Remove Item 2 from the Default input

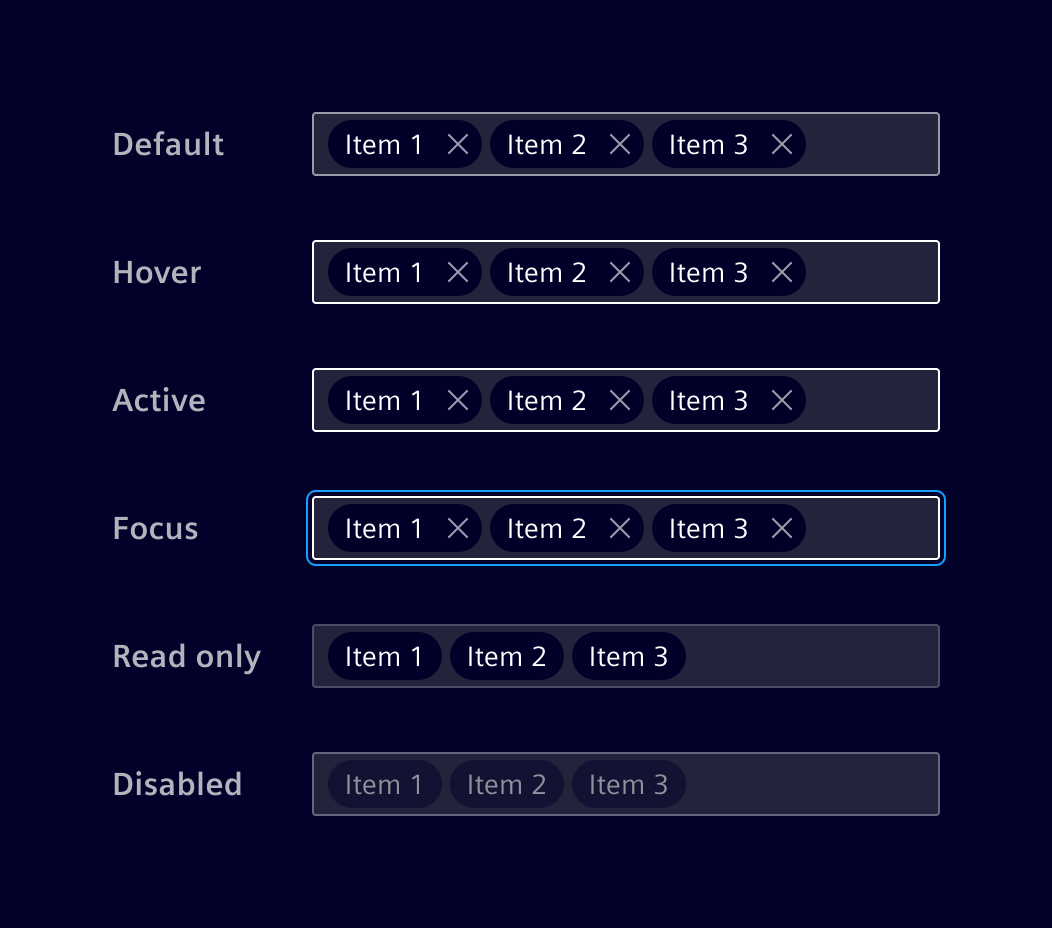tap(620, 144)
